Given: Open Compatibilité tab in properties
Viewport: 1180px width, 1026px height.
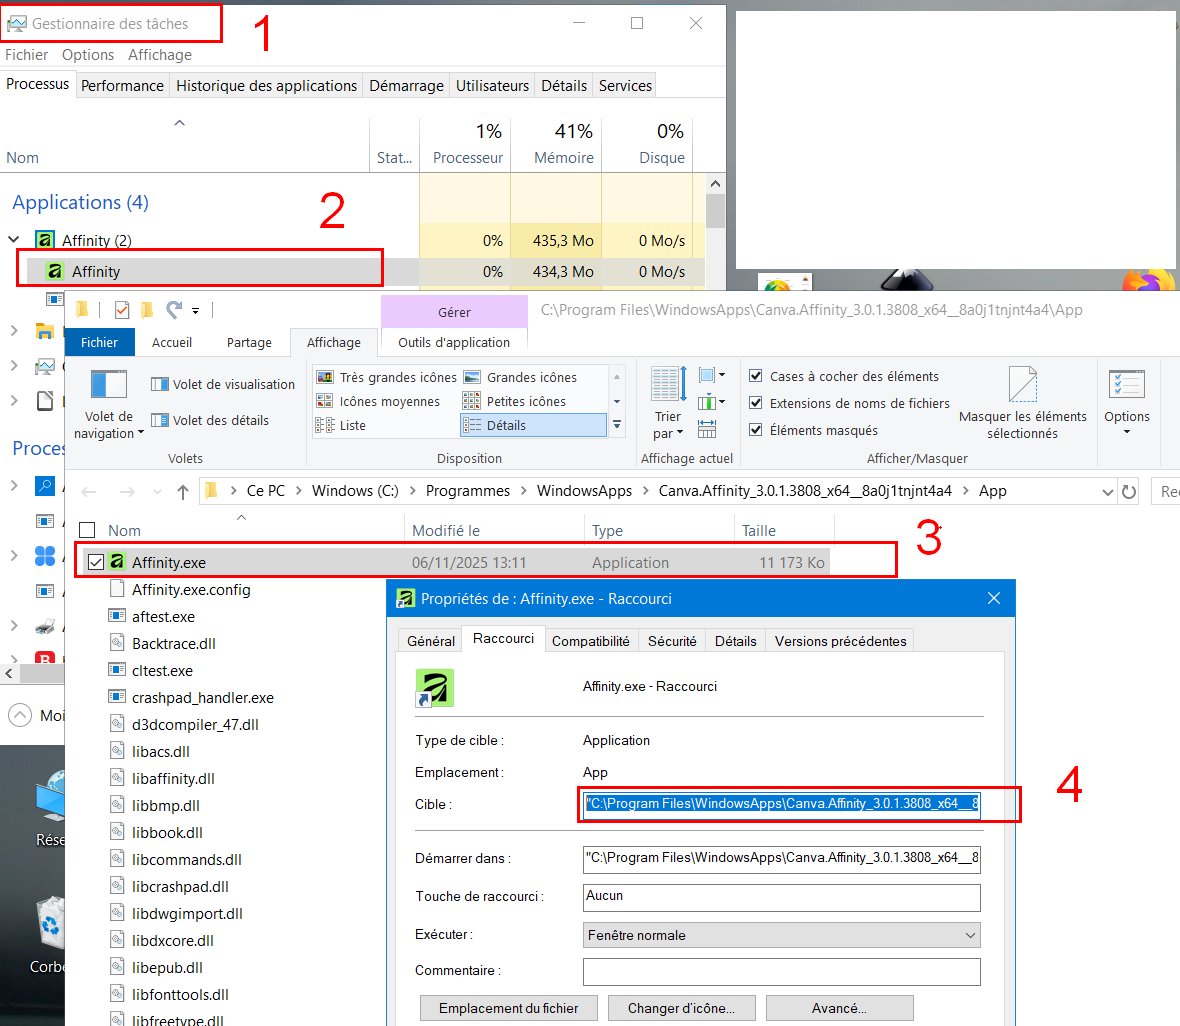Looking at the screenshot, I should click(591, 641).
